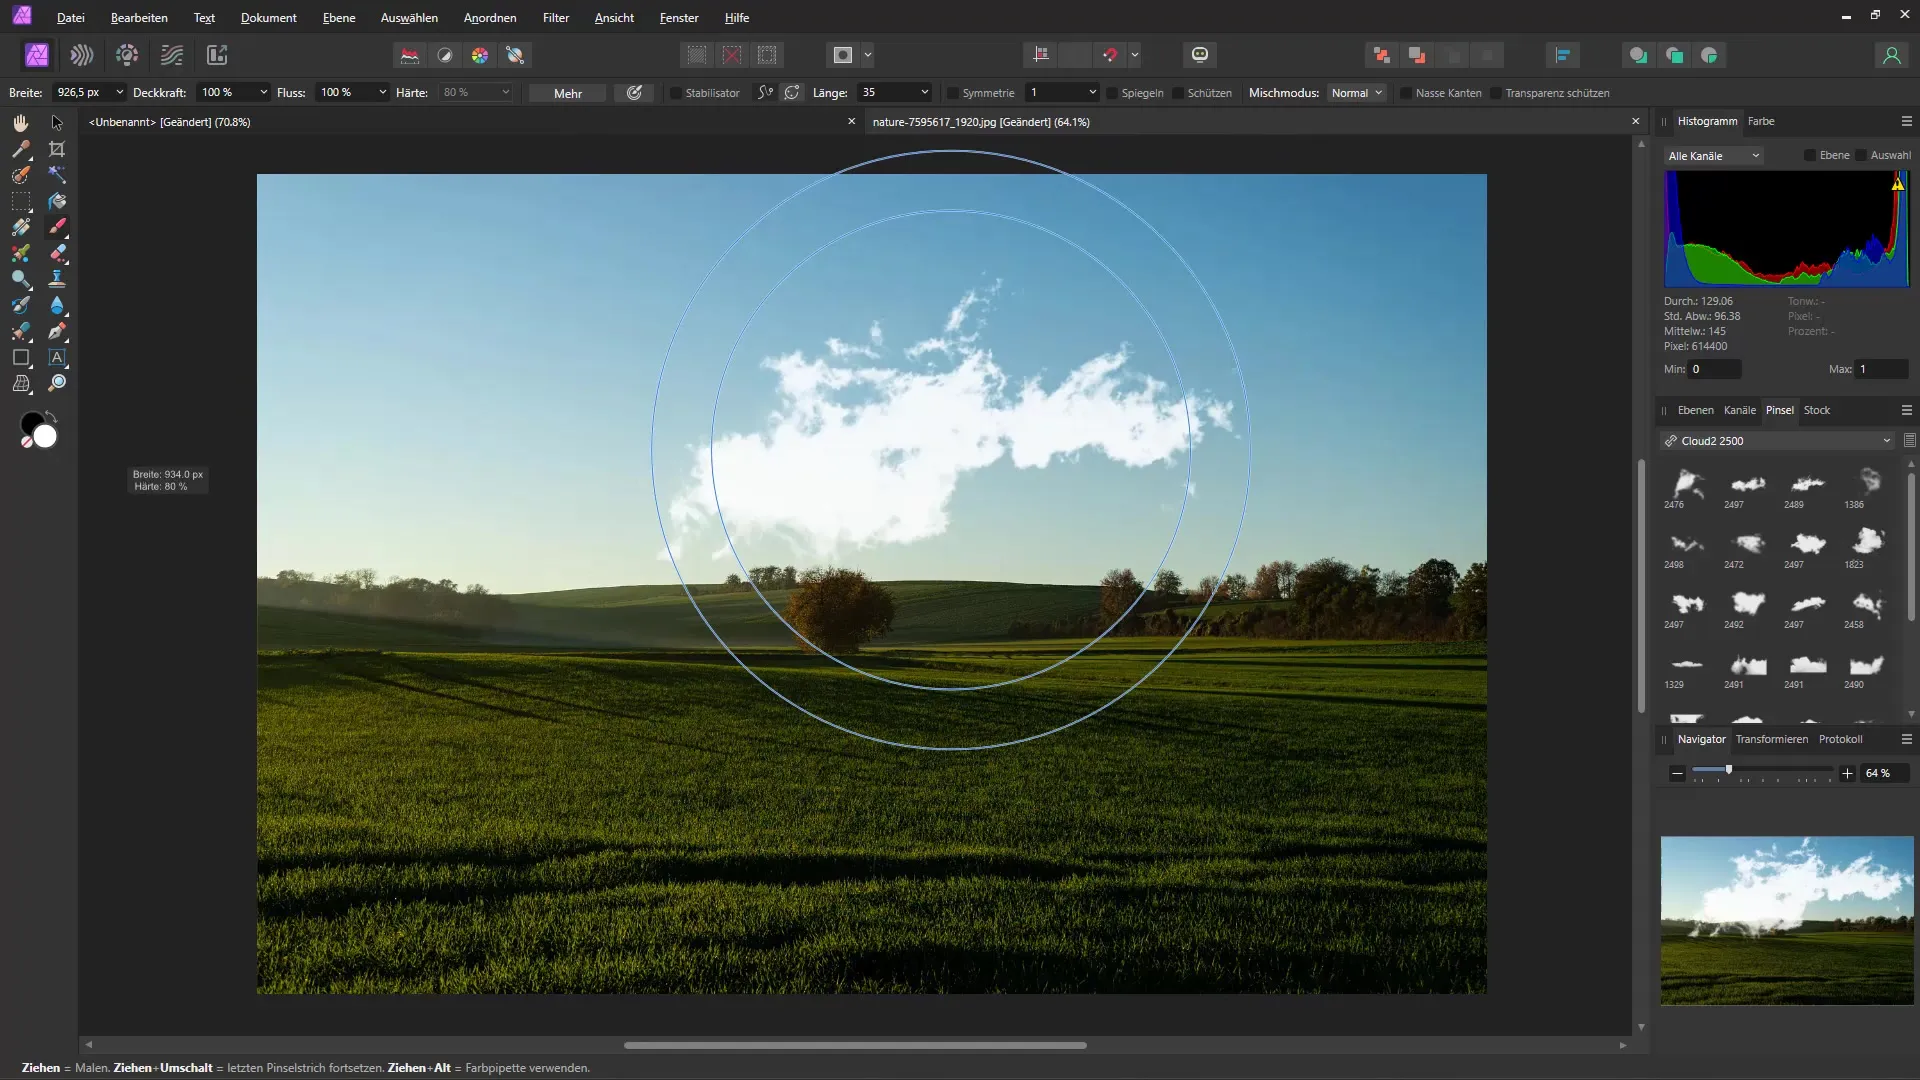This screenshot has height=1080, width=1920.
Task: Toggle histogram Ebene checkbox
Action: (1810, 155)
